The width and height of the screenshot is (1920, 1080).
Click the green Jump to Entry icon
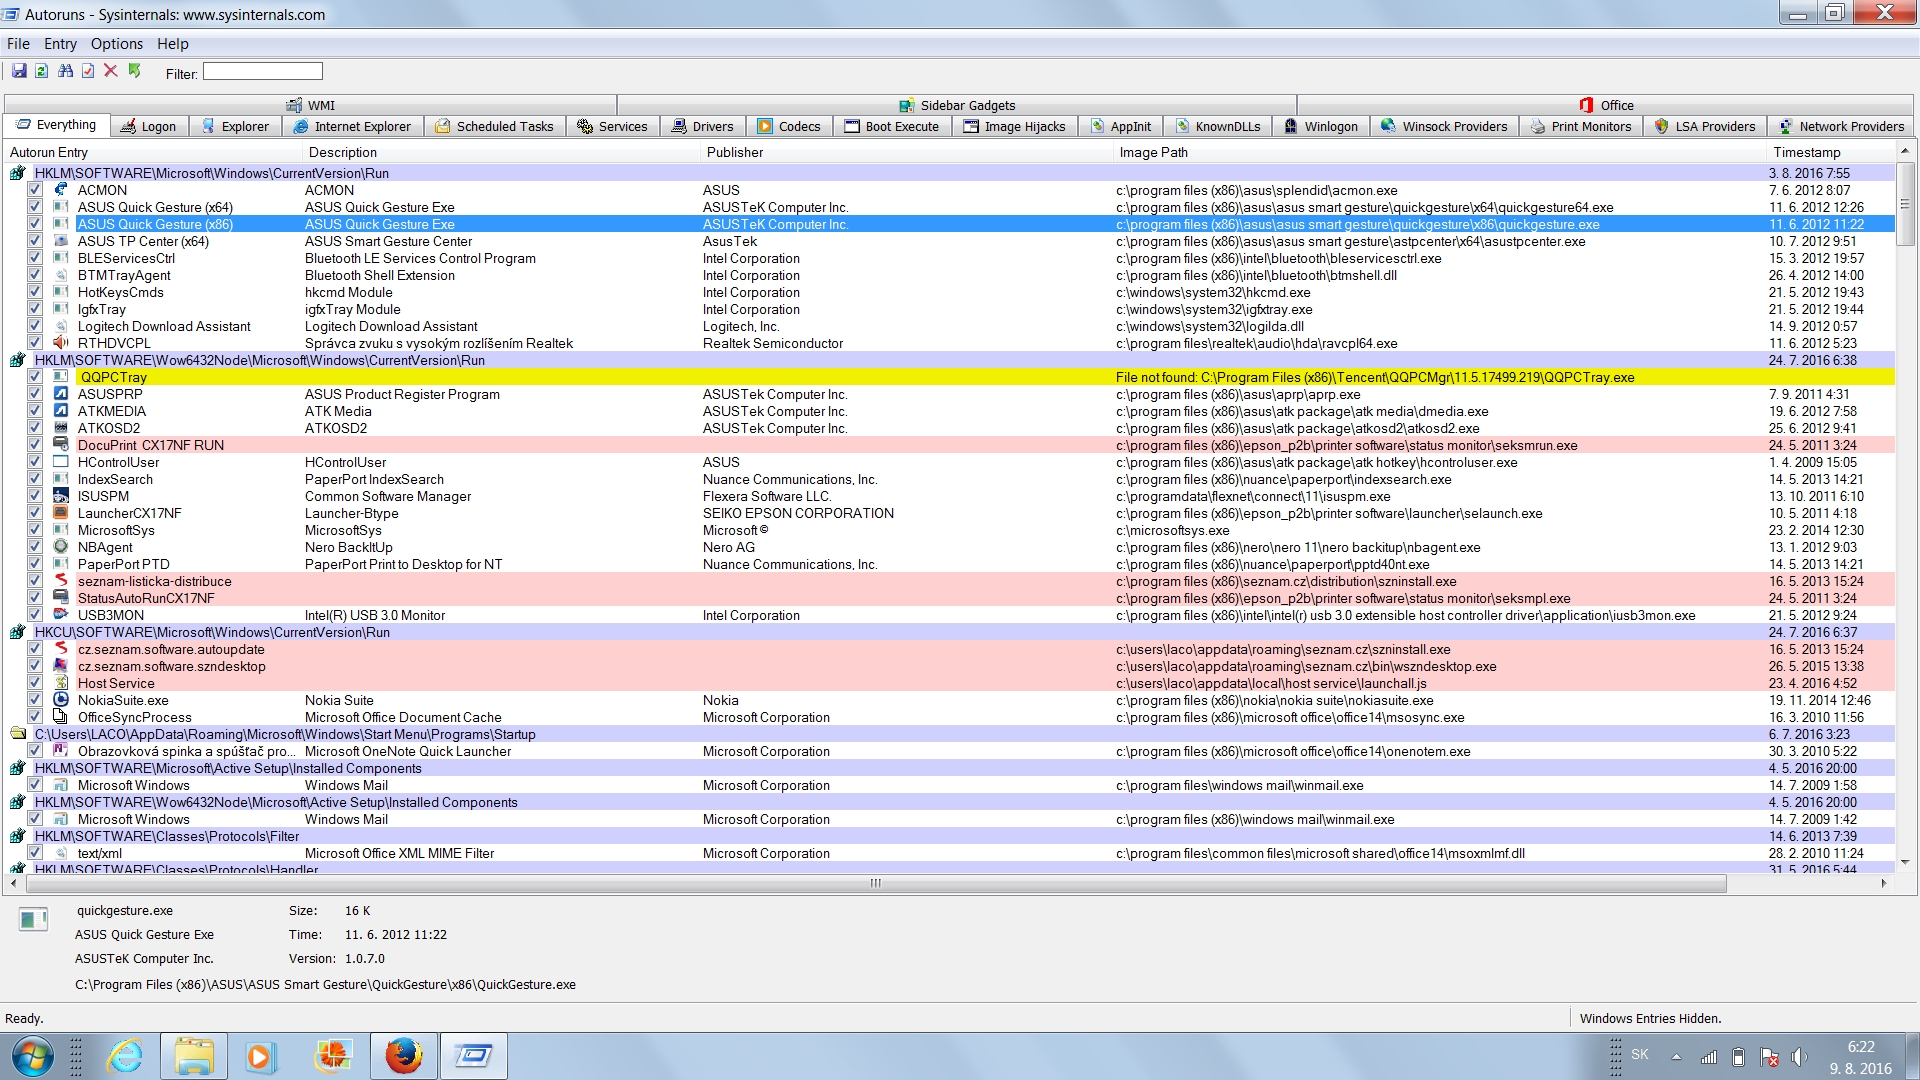coord(134,71)
